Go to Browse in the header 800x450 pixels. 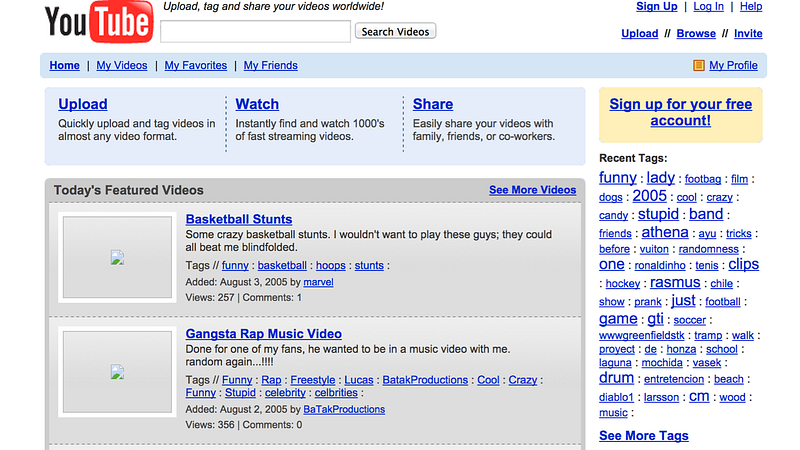coord(696,34)
